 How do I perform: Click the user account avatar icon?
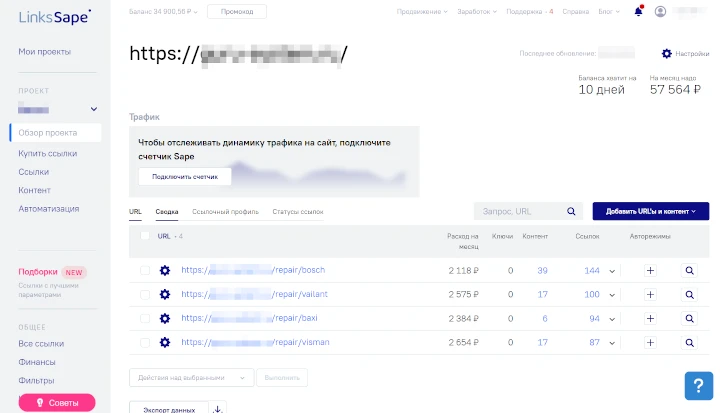pyautogui.click(x=660, y=12)
